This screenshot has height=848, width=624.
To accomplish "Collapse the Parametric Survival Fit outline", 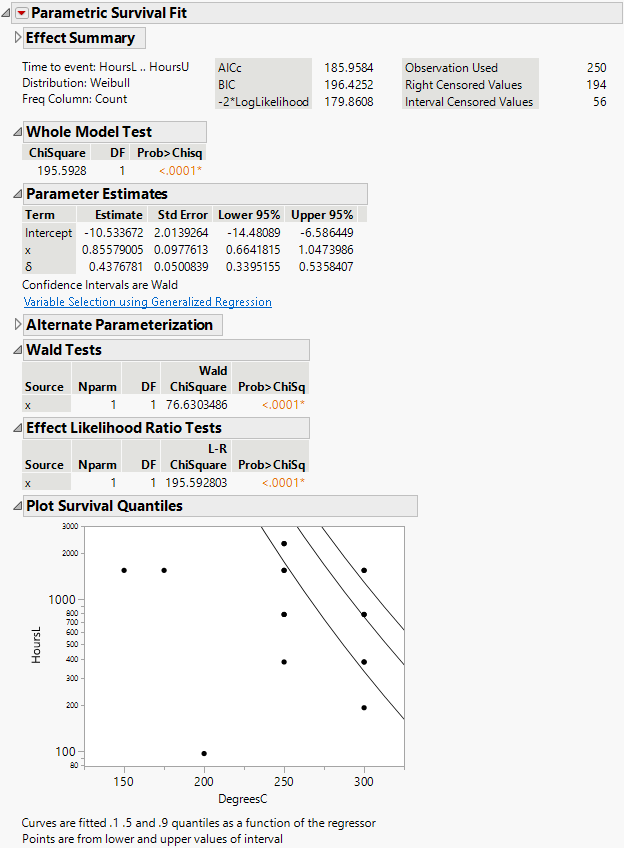I will (7, 13).
